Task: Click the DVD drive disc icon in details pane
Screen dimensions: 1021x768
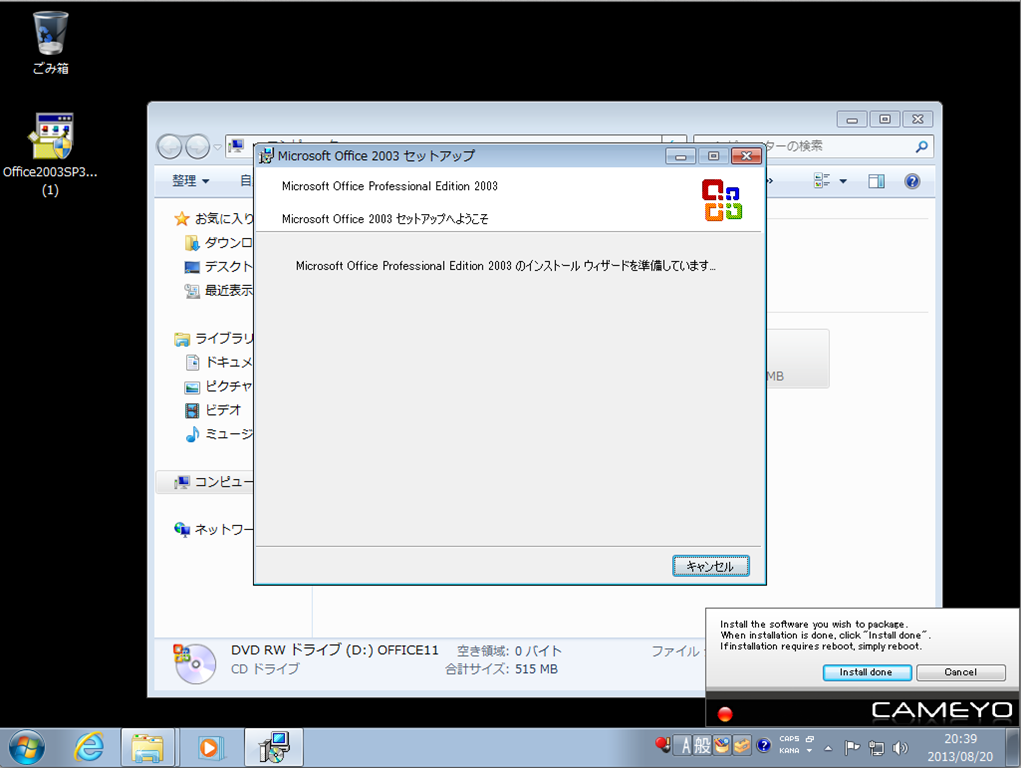Action: tap(194, 662)
